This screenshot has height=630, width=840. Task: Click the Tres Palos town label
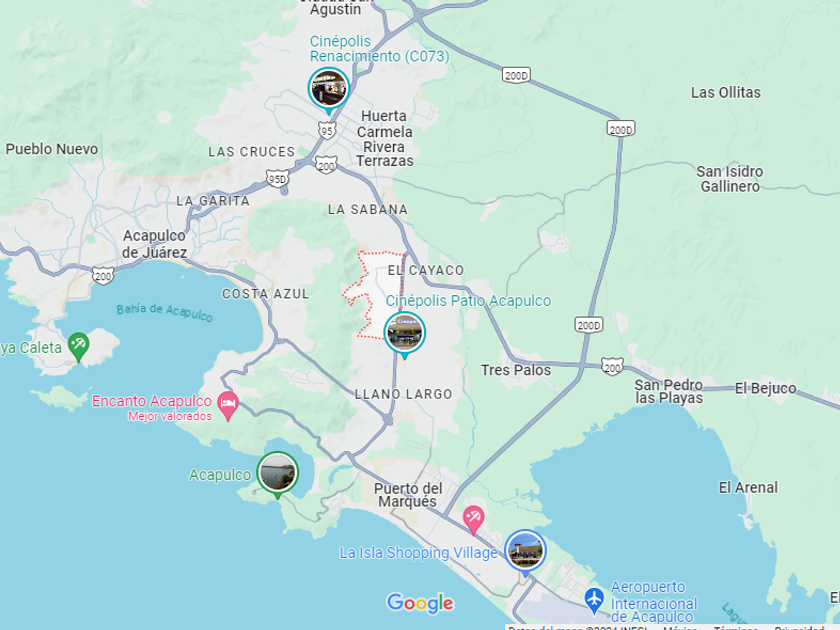click(x=515, y=370)
